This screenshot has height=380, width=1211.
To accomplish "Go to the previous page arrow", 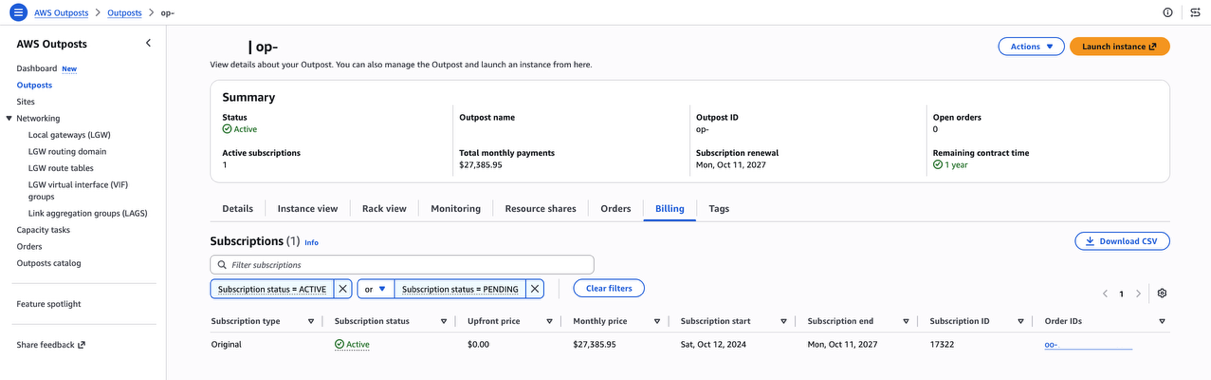I will [1105, 293].
